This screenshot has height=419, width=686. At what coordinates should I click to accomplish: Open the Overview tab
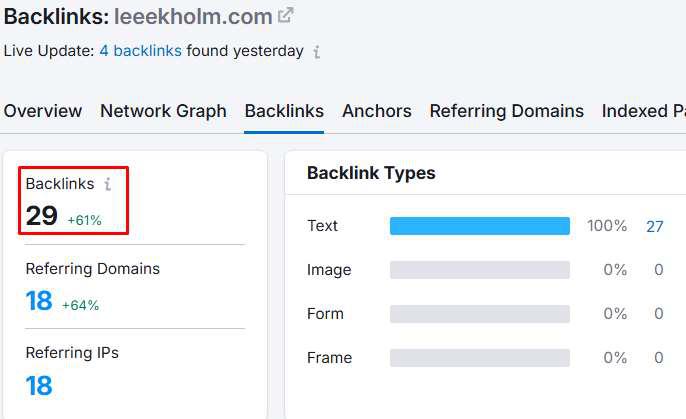pyautogui.click(x=43, y=111)
